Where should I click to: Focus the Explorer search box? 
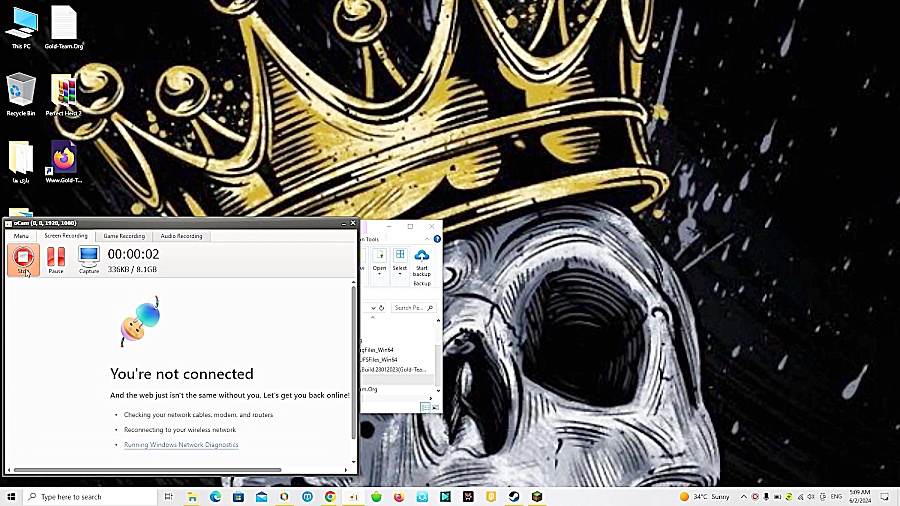tap(413, 308)
